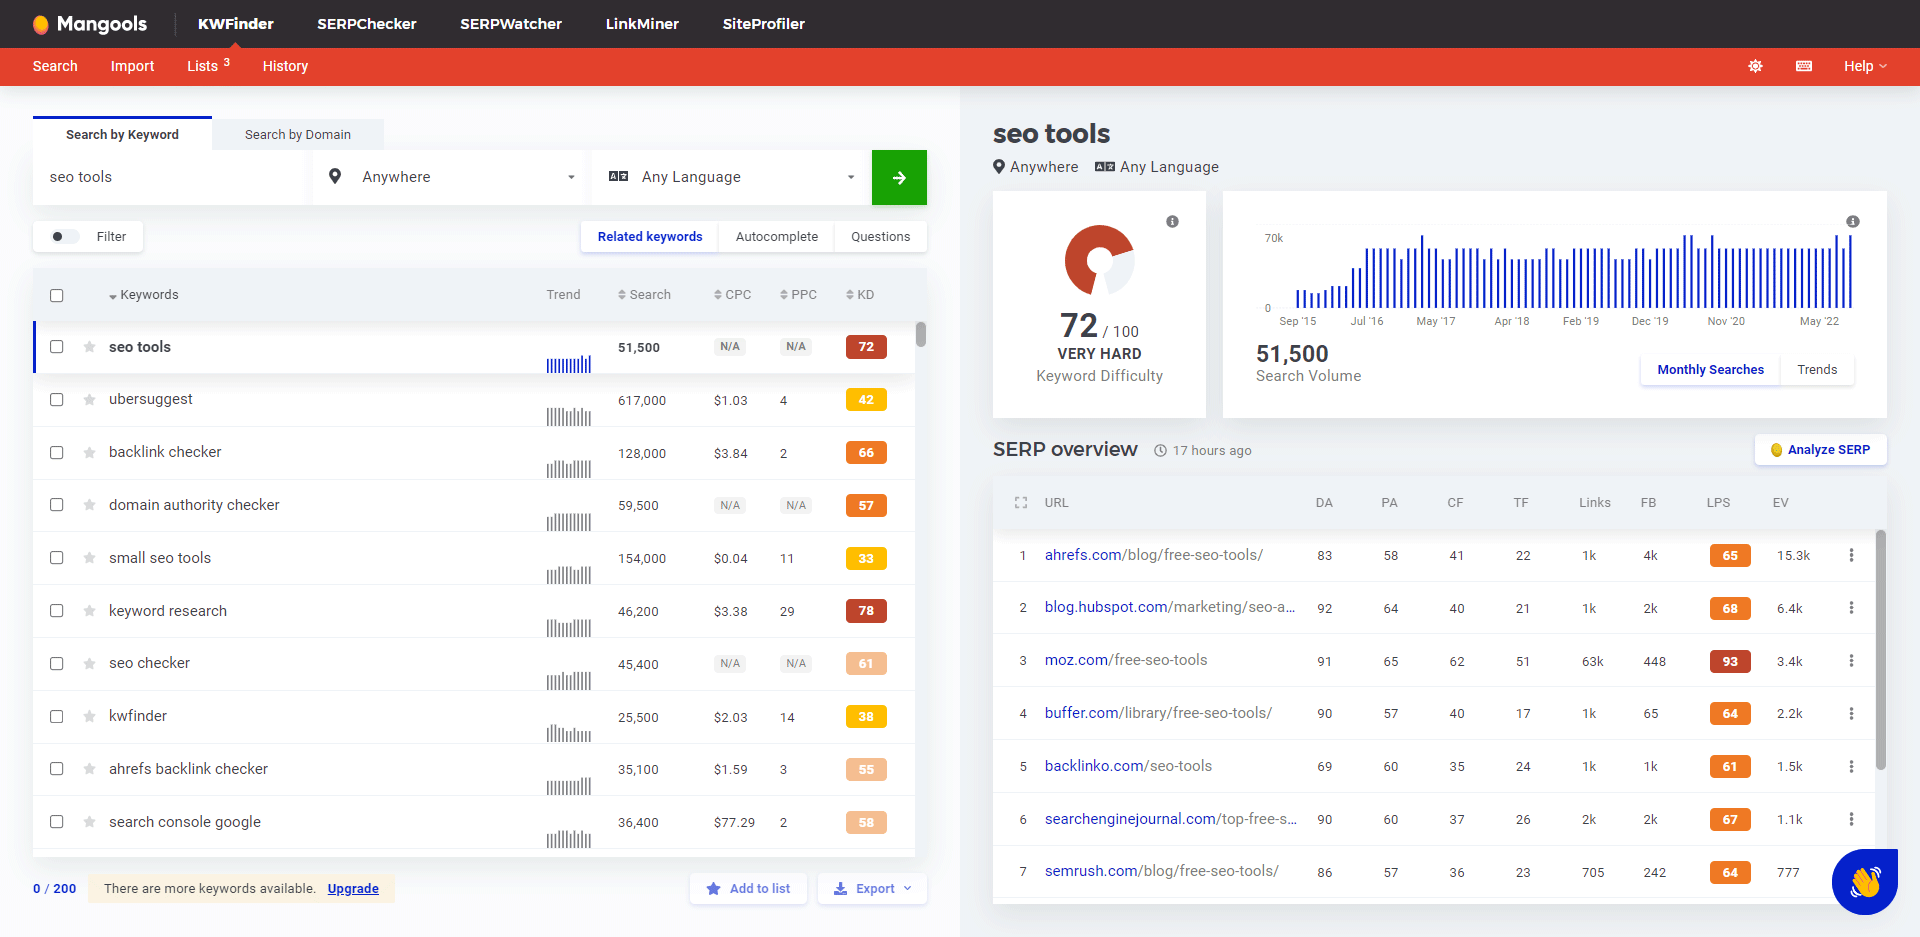Check the ubersuggest checkbox
Screen dimensions: 1920x937
tap(57, 400)
